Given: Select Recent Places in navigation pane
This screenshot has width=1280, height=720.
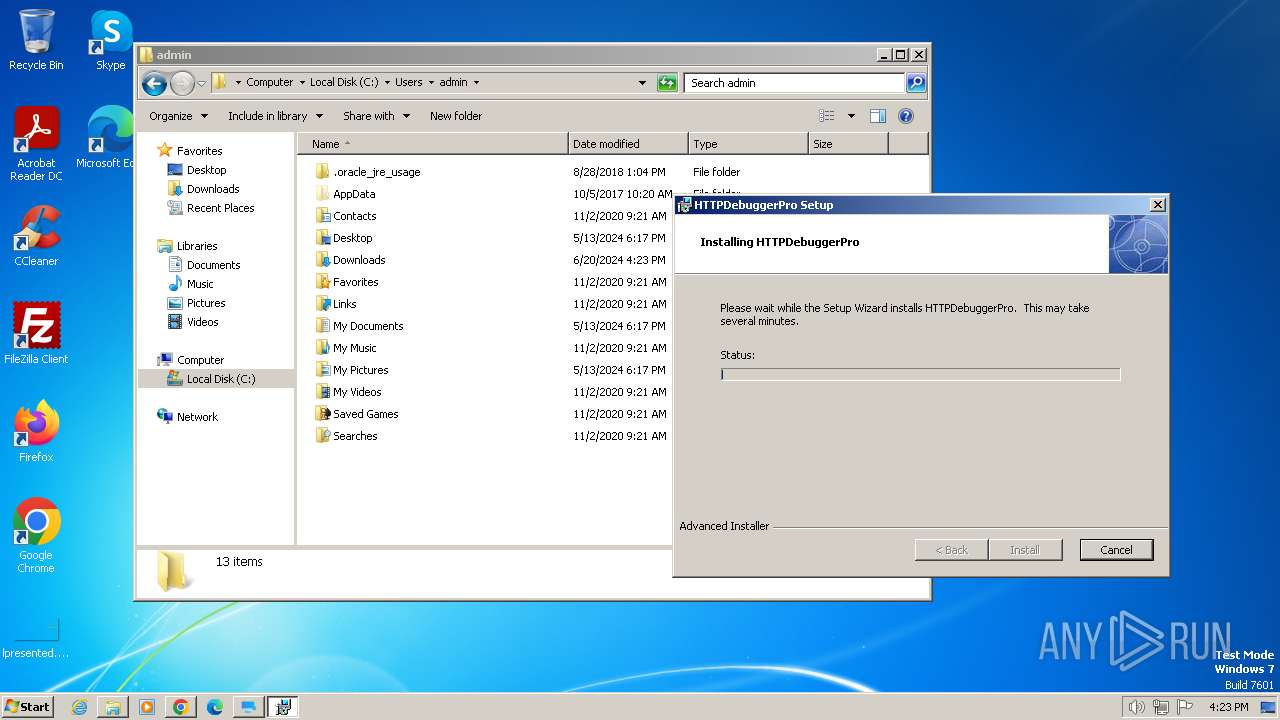Looking at the screenshot, I should 220,208.
